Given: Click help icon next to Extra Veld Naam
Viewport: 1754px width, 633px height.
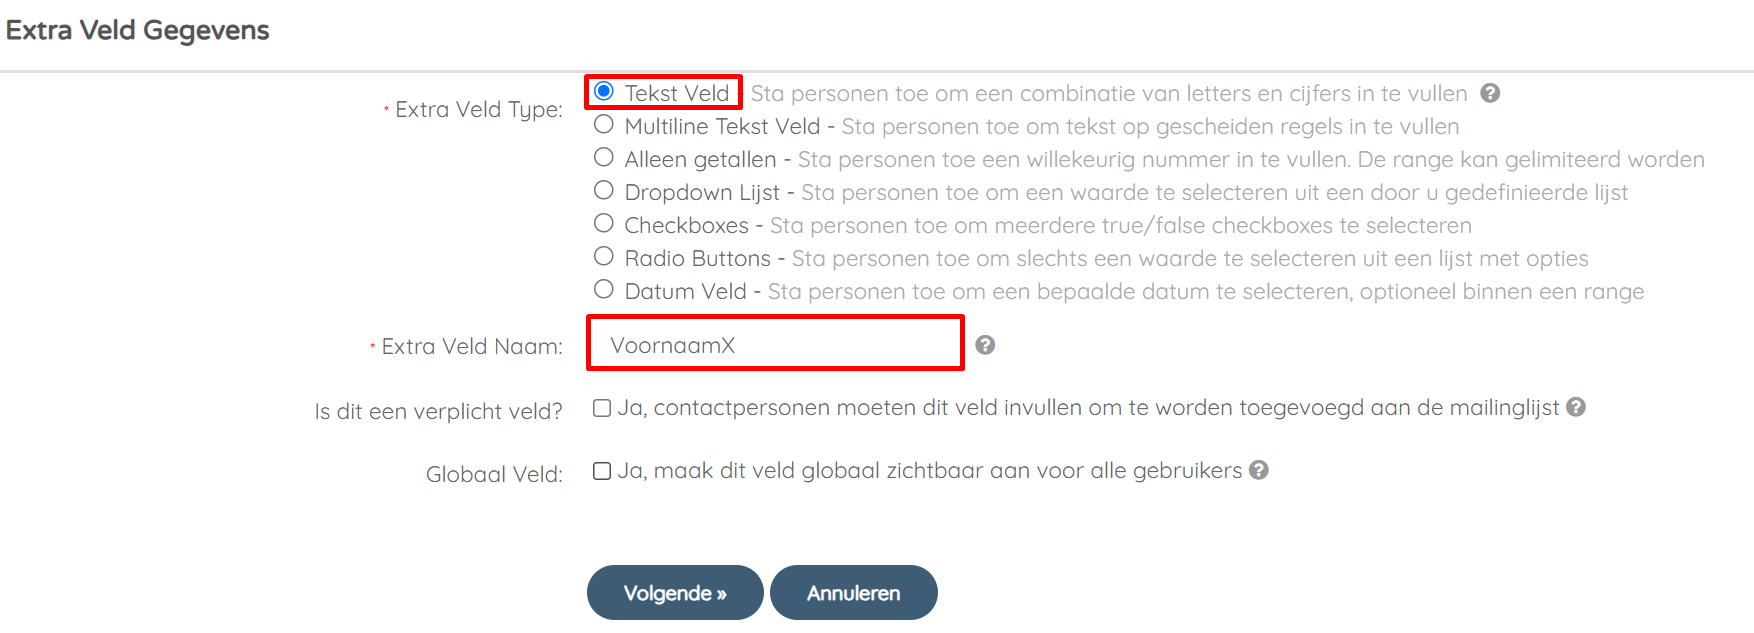Looking at the screenshot, I should 985,345.
